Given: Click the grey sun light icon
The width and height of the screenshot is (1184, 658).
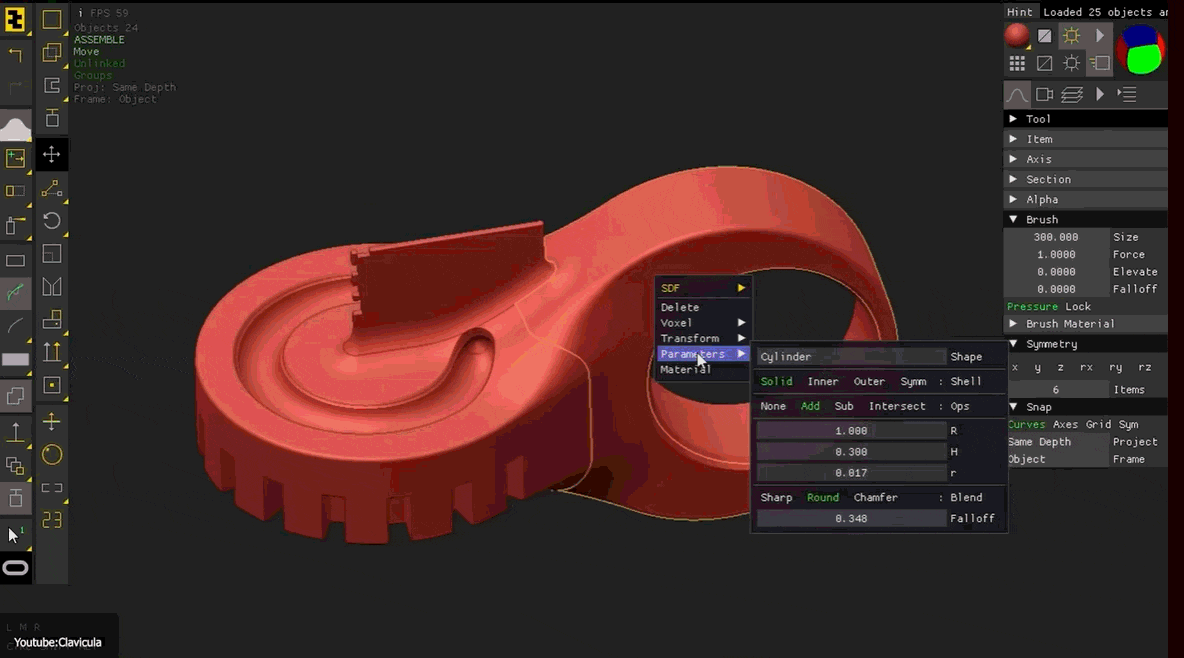Looking at the screenshot, I should [1071, 63].
